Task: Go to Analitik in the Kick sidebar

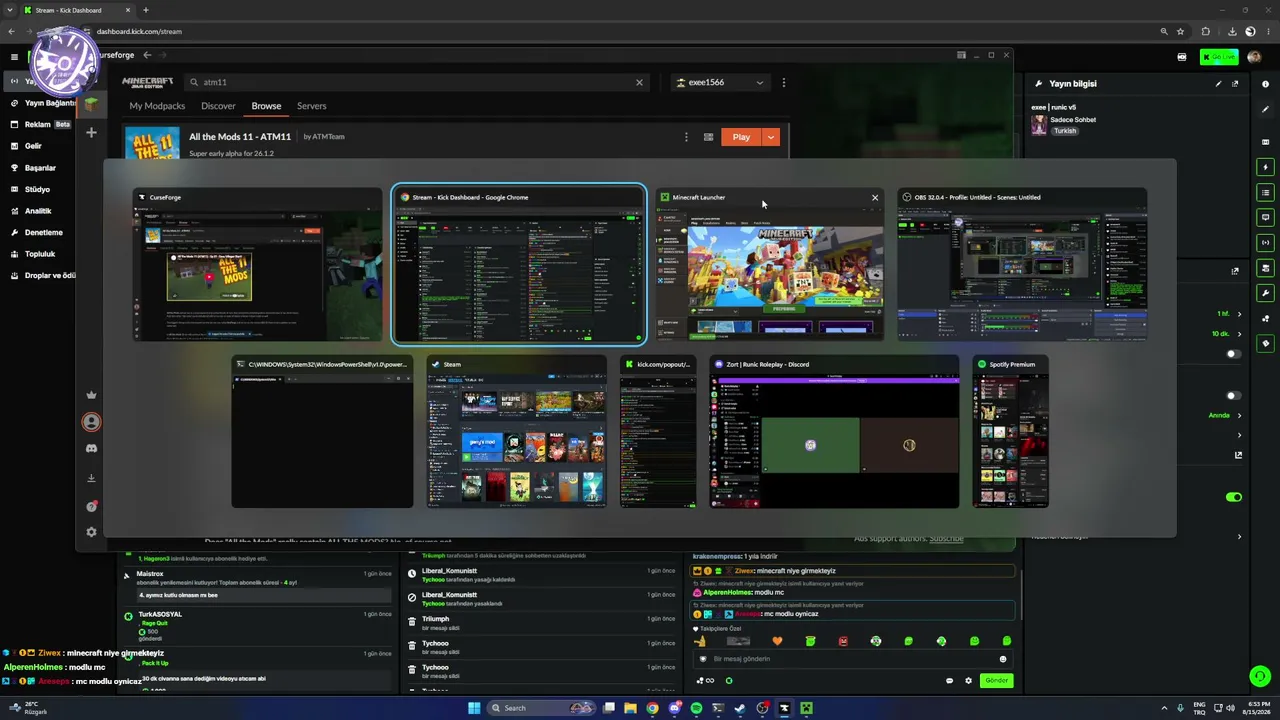Action: point(40,211)
